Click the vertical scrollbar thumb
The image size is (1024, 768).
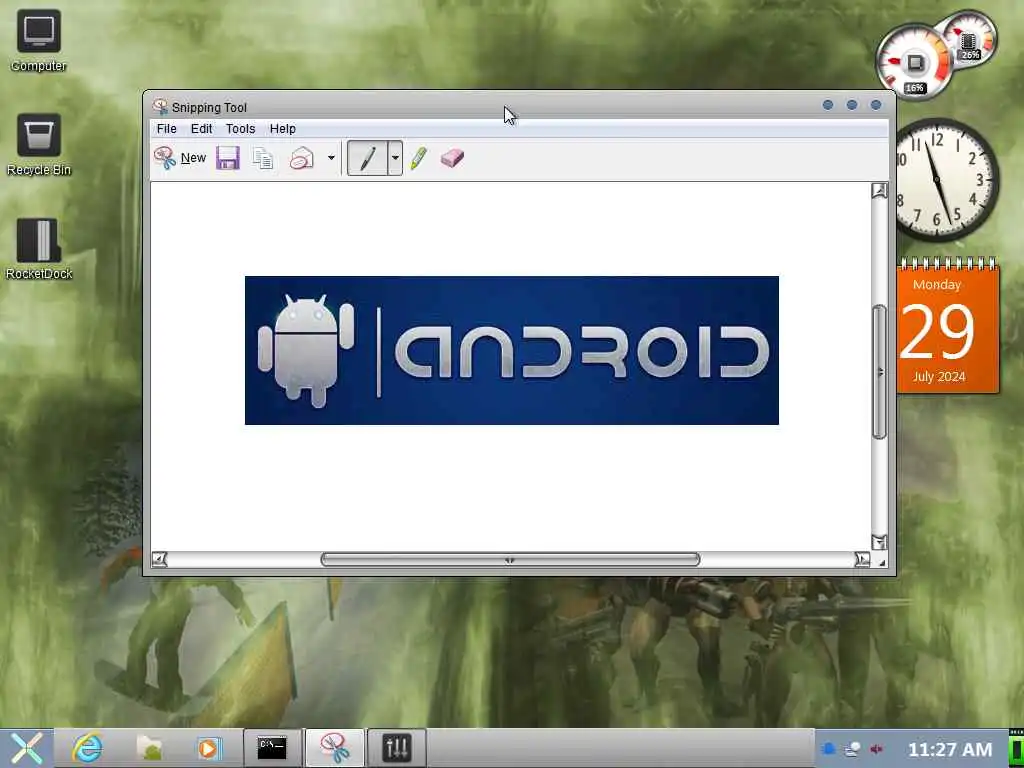click(x=879, y=372)
